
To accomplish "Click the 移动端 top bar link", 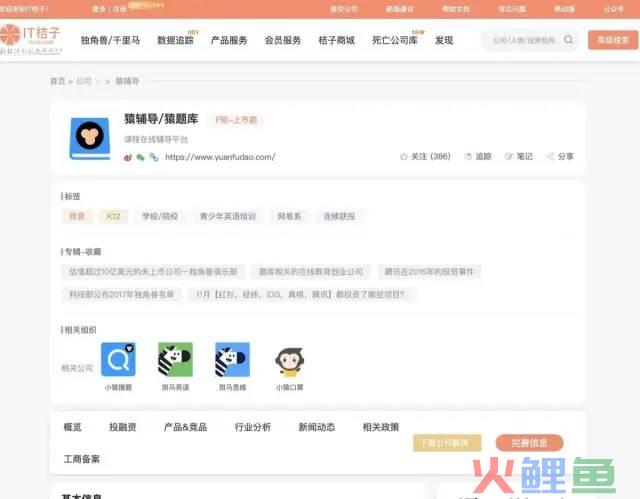I will click(x=564, y=9).
